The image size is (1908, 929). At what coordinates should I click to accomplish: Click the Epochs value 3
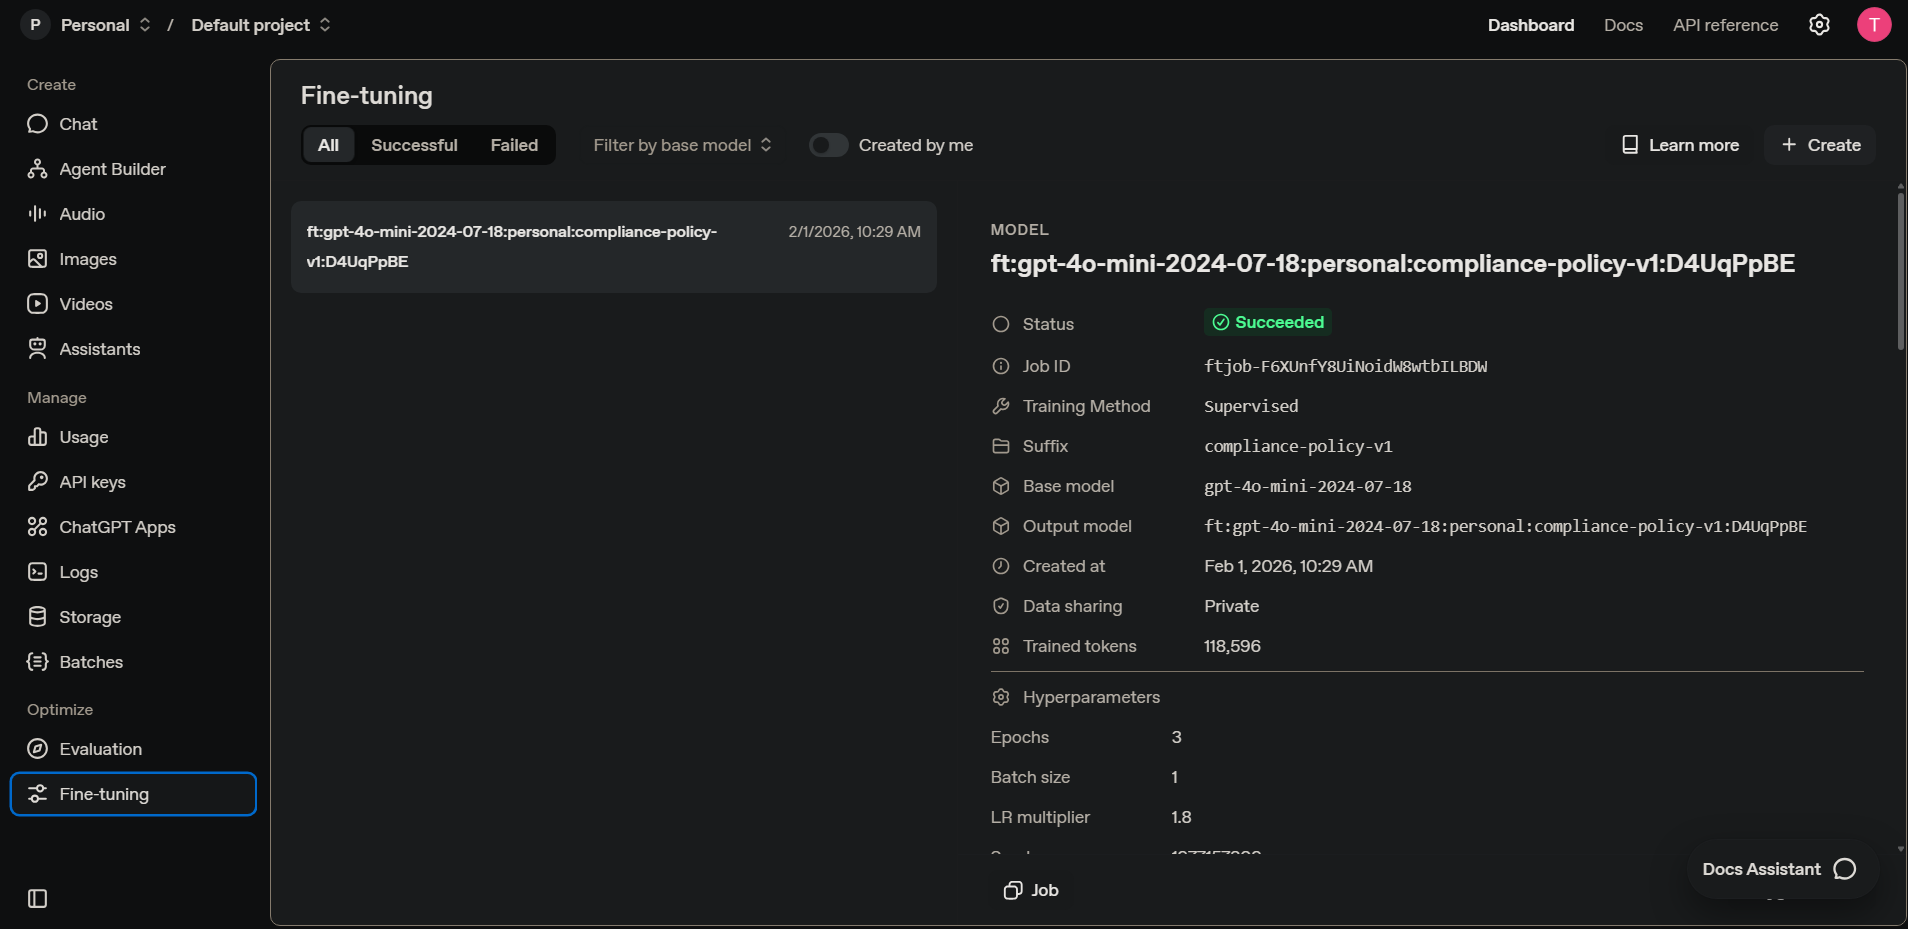coord(1176,737)
